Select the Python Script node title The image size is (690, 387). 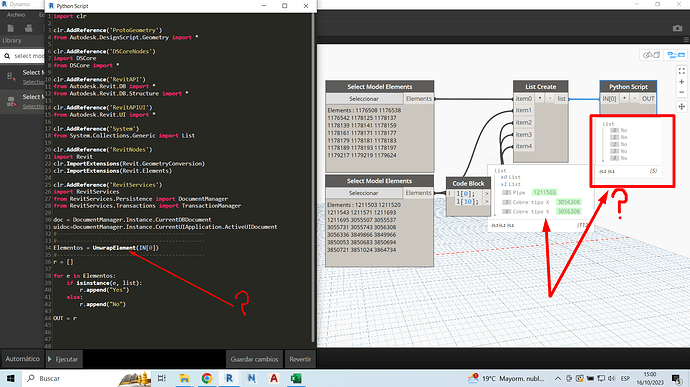(x=628, y=87)
